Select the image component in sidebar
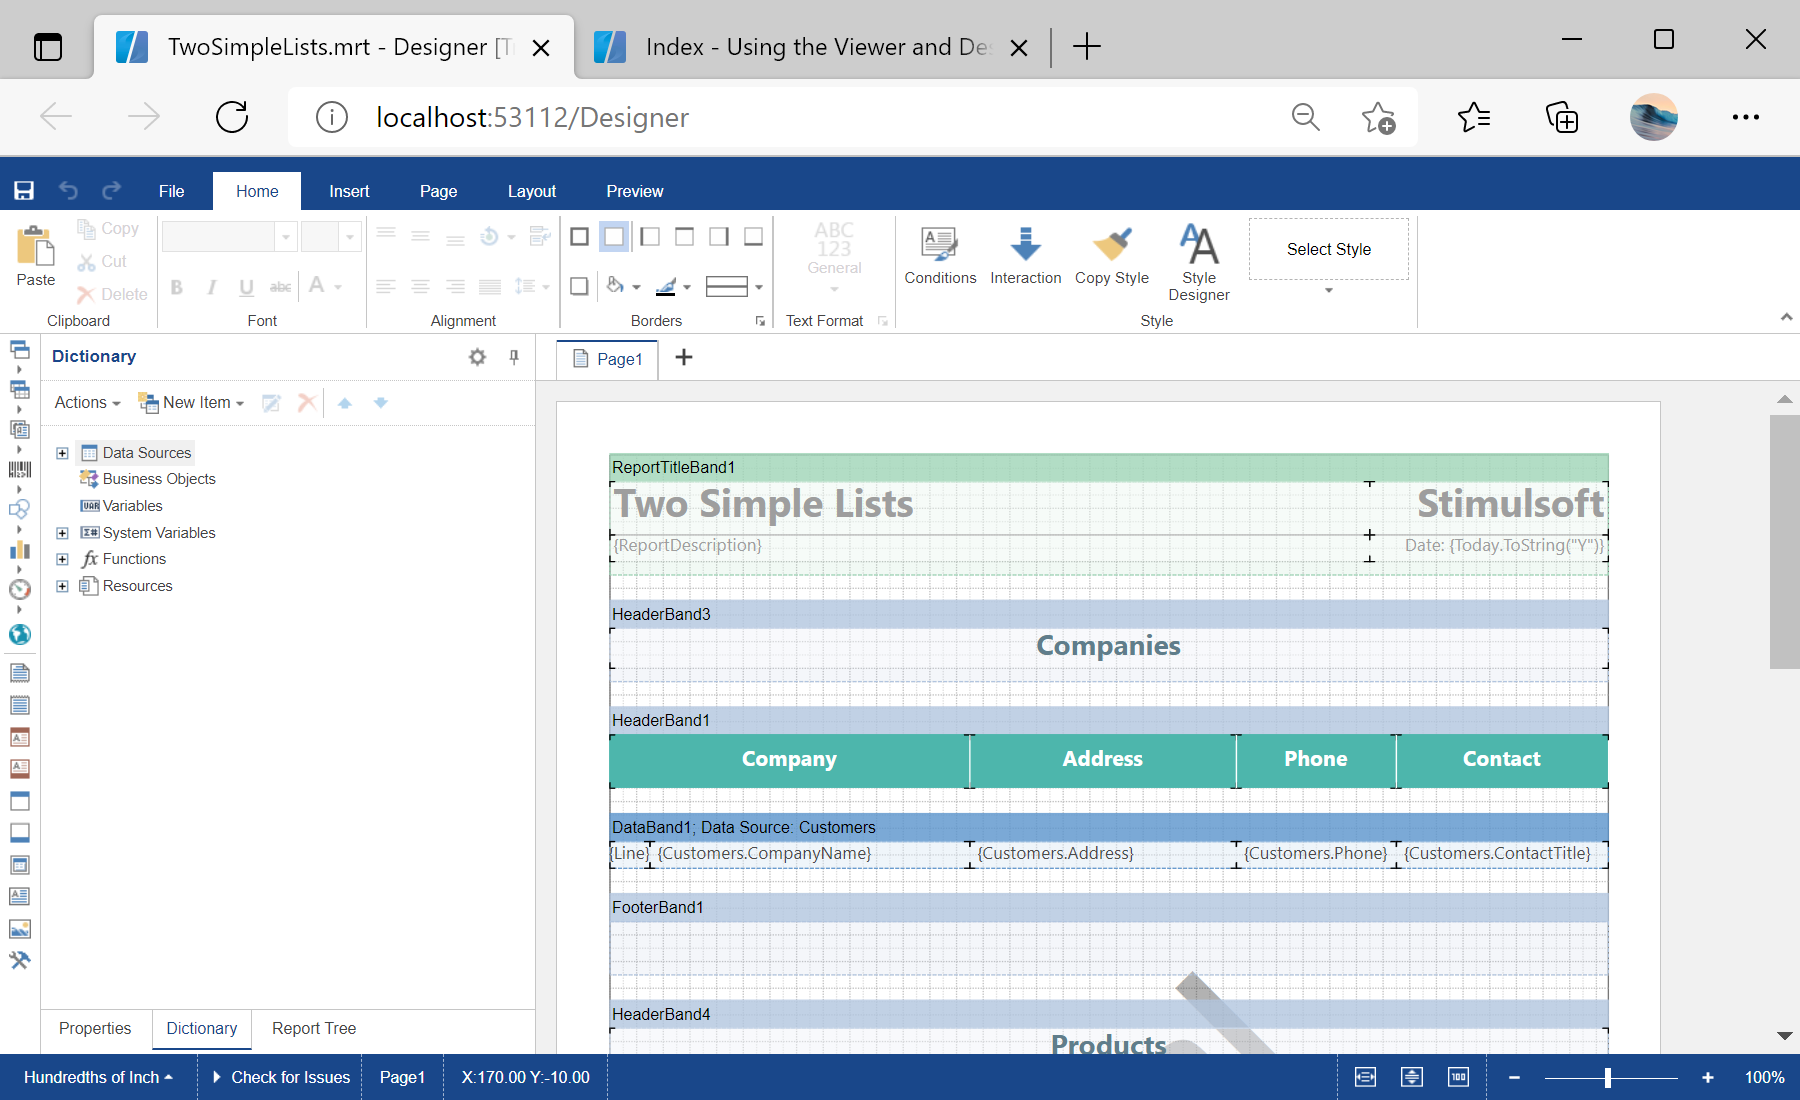This screenshot has width=1800, height=1100. (19, 929)
